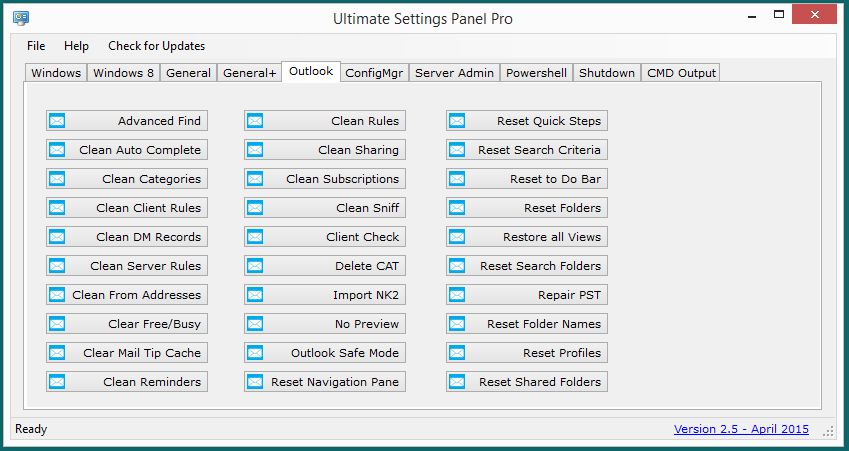Viewport: 849px width, 451px height.
Task: Switch to the ConfigMgr tab
Action: coord(374,73)
